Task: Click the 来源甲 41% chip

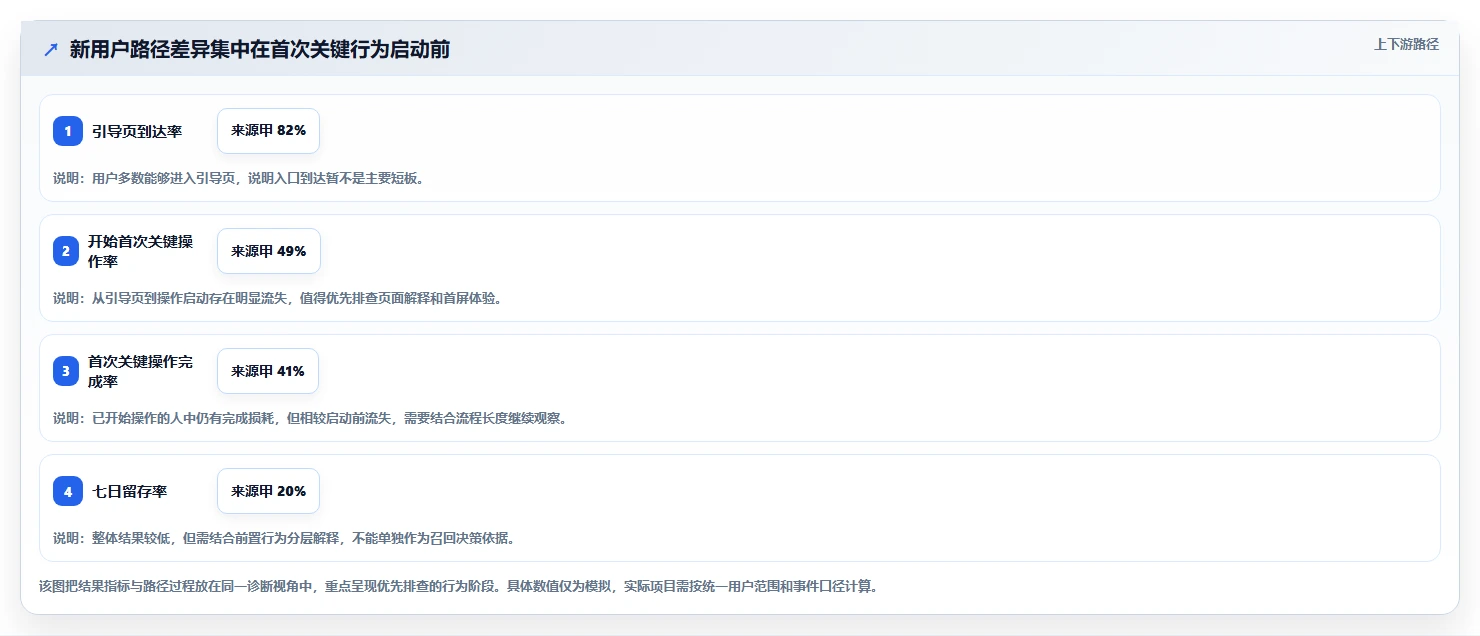Action: coord(268,371)
